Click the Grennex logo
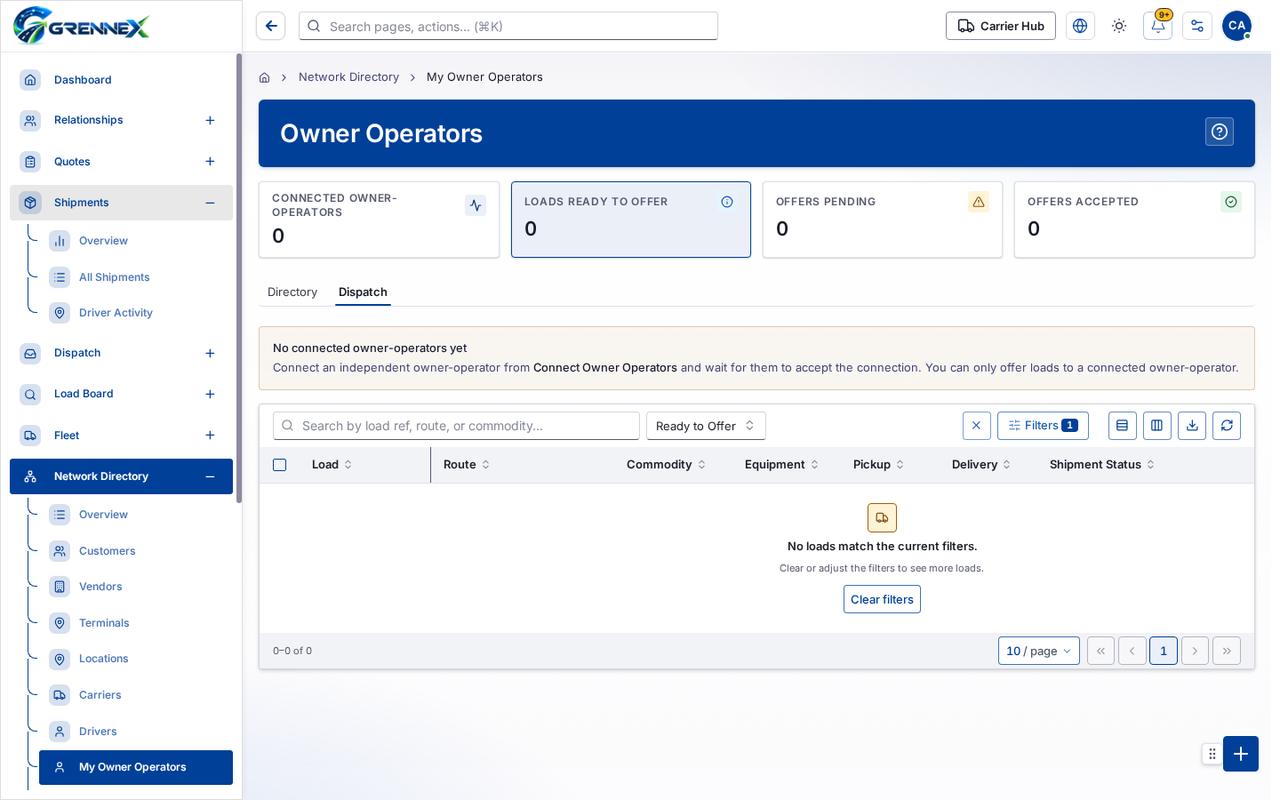The width and height of the screenshot is (1280, 800). click(x=82, y=26)
